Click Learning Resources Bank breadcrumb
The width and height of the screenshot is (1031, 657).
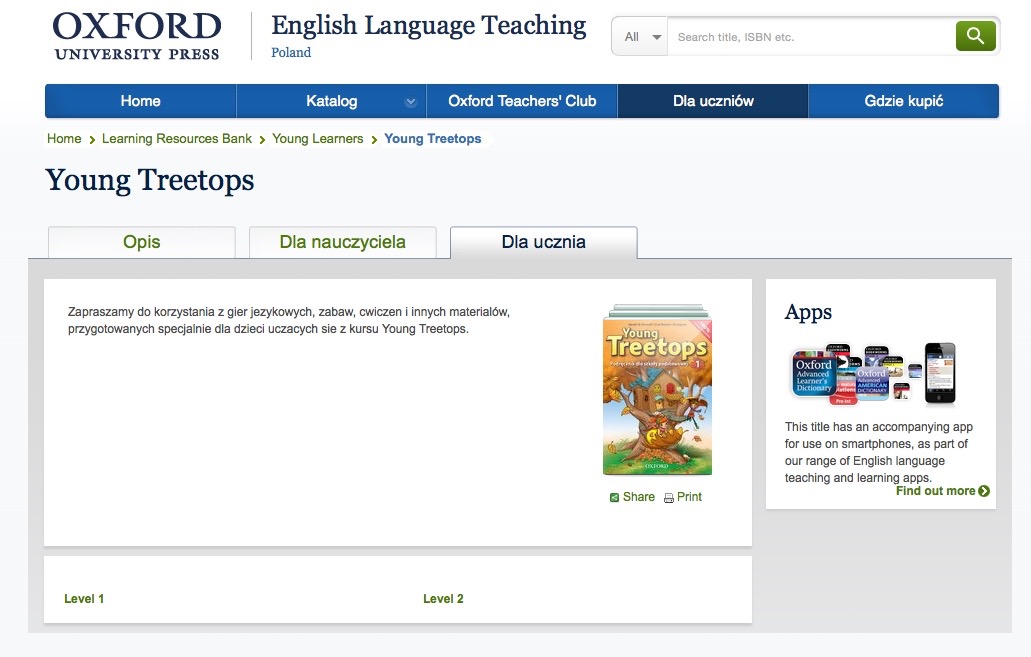pyautogui.click(x=177, y=139)
